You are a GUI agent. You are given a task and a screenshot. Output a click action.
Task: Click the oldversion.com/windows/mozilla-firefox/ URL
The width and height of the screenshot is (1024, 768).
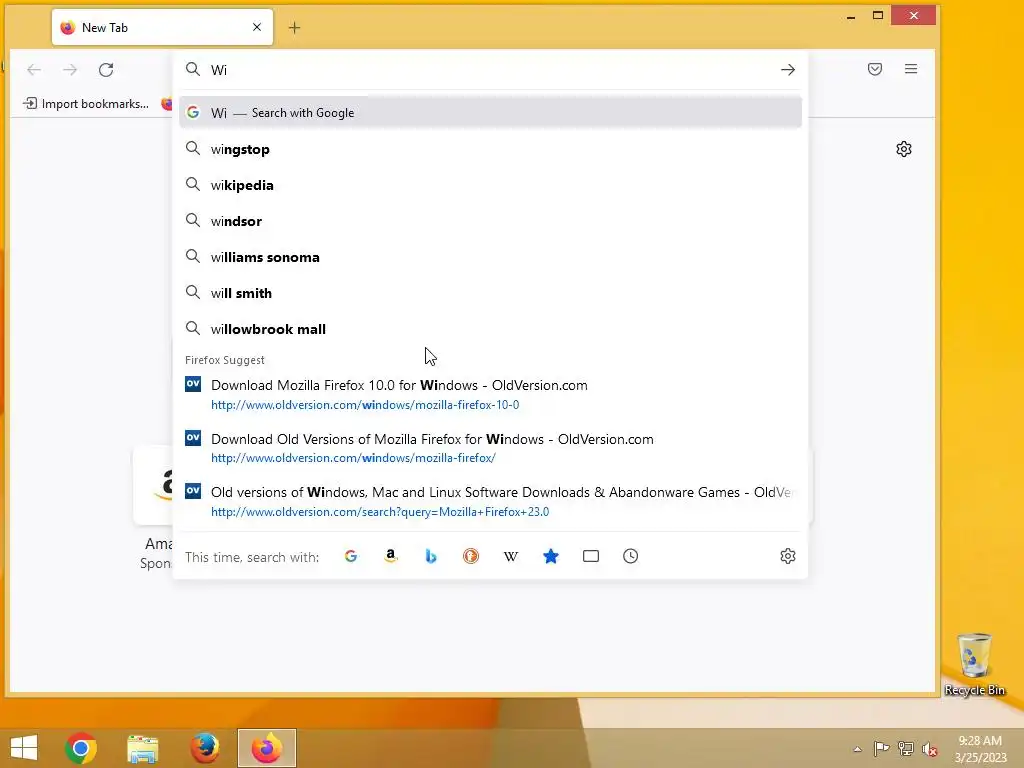point(353,458)
